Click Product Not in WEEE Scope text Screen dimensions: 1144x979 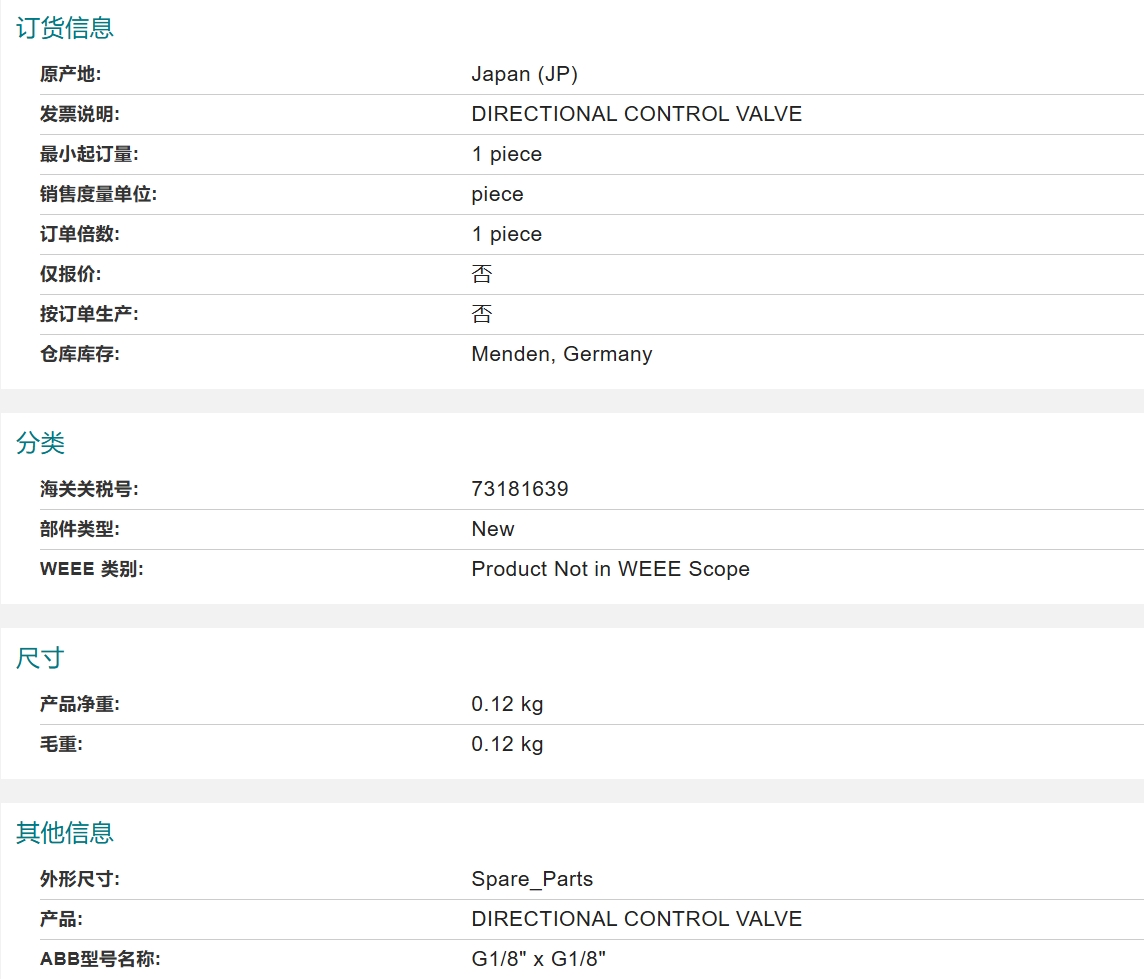click(x=610, y=569)
